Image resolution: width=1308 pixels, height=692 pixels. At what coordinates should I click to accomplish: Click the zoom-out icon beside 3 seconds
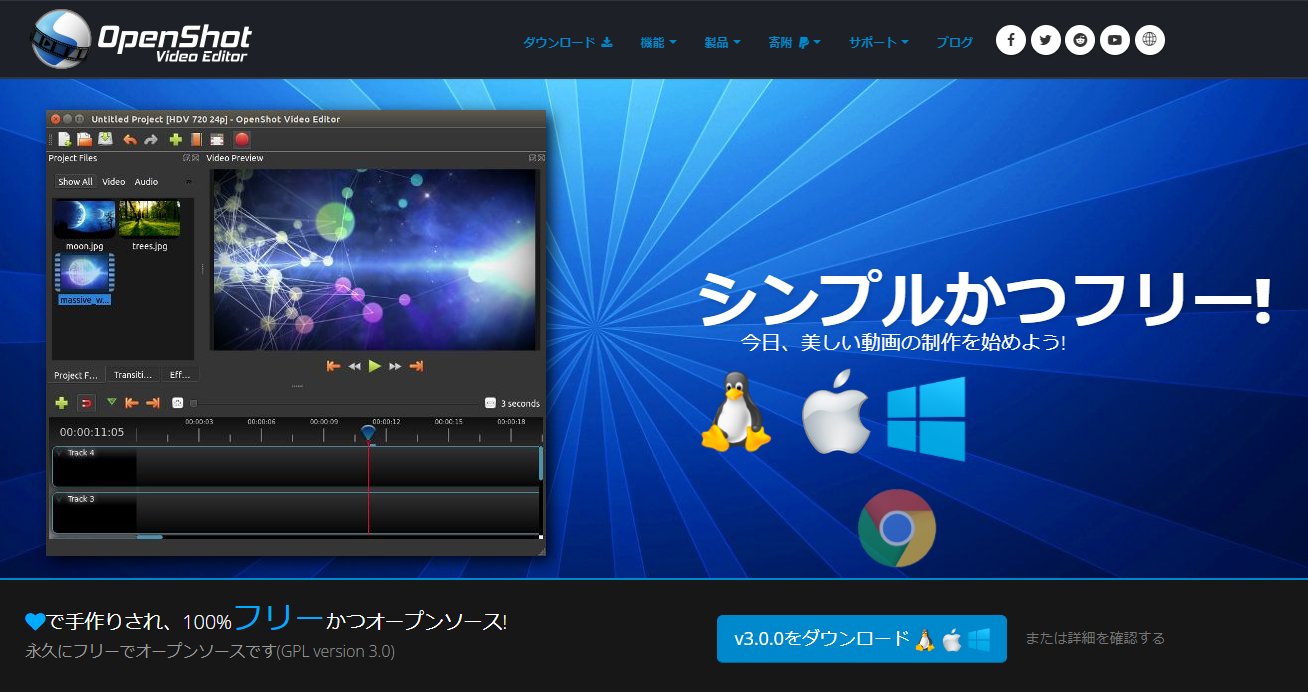point(490,403)
